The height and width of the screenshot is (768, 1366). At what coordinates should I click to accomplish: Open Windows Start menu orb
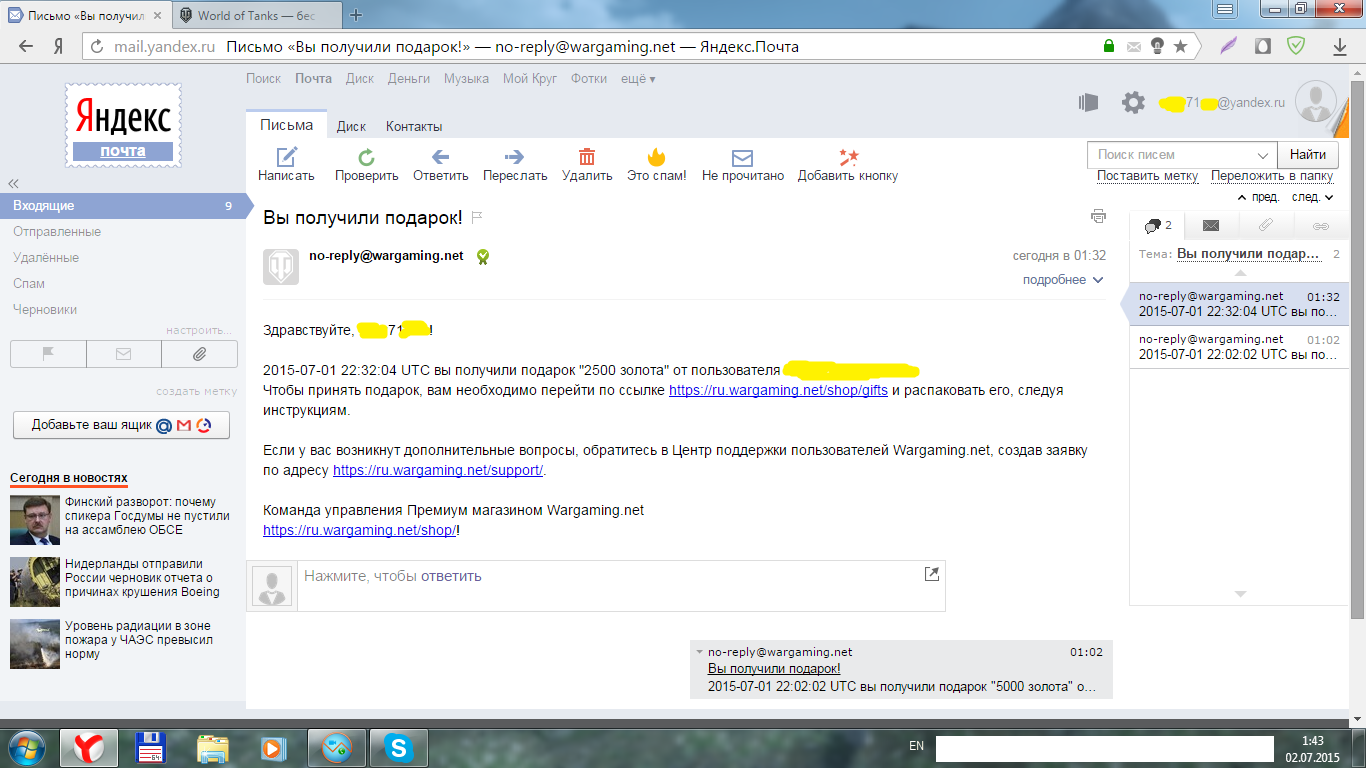pos(26,747)
